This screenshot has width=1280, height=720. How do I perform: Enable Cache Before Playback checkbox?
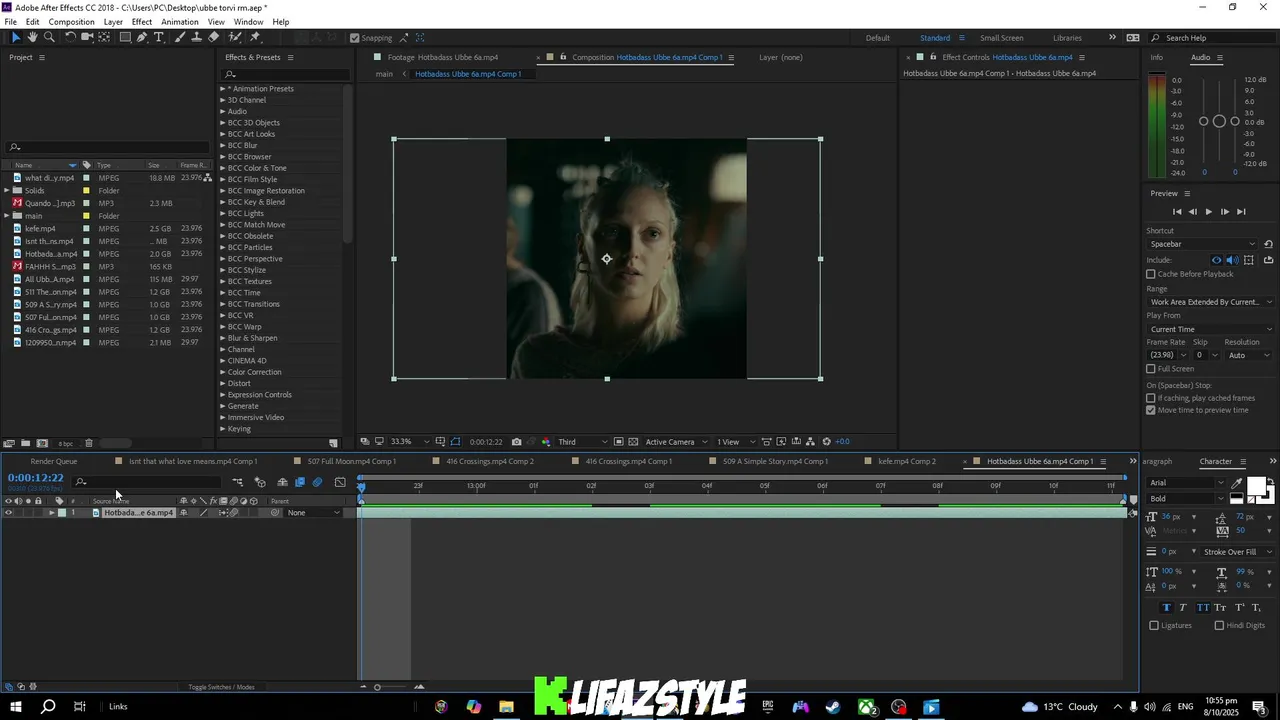click(x=1151, y=274)
